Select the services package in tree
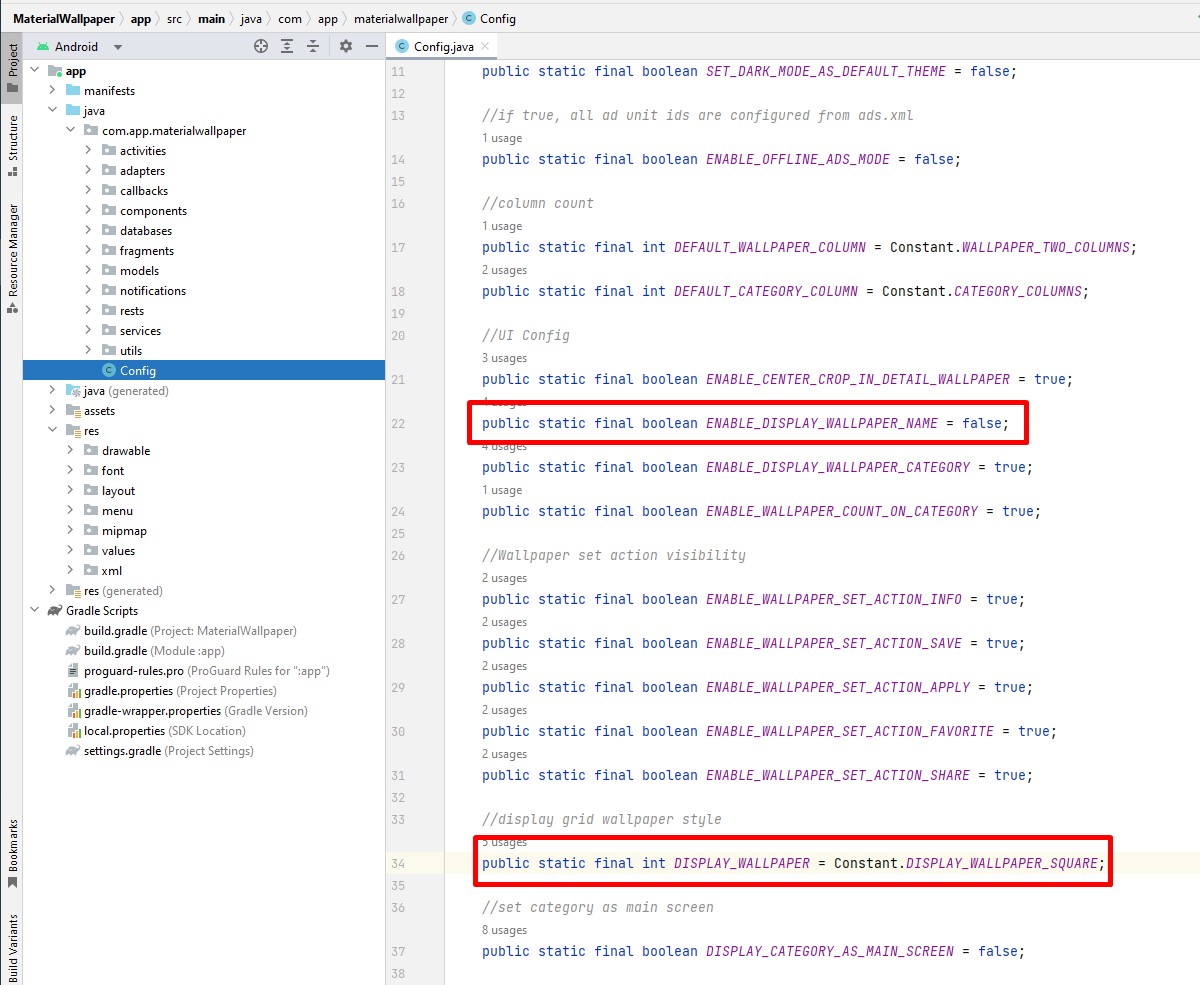The height and width of the screenshot is (985, 1200). tap(140, 331)
